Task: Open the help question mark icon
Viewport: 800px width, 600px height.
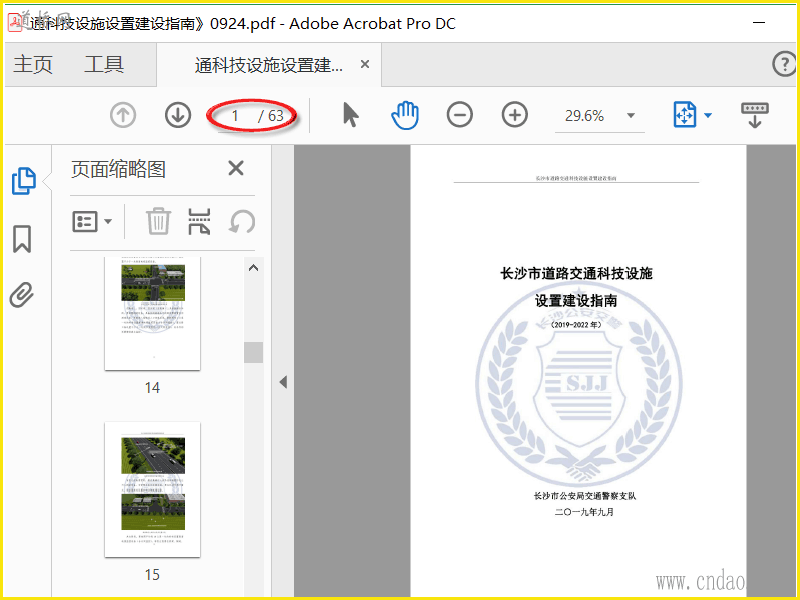Action: (x=785, y=64)
